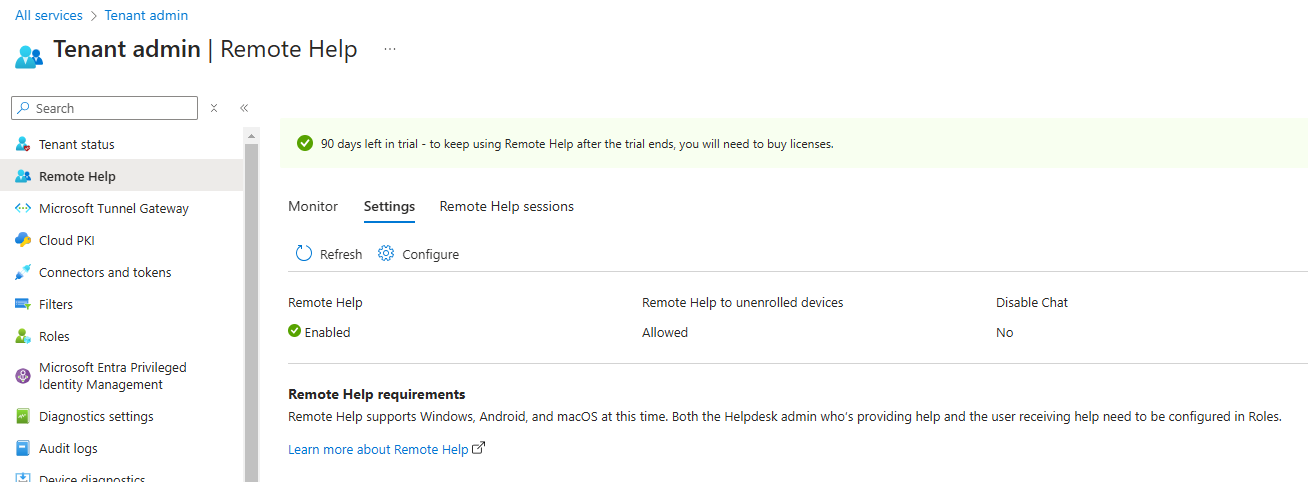Click the Configure gear button
The height and width of the screenshot is (482, 1308).
[418, 254]
